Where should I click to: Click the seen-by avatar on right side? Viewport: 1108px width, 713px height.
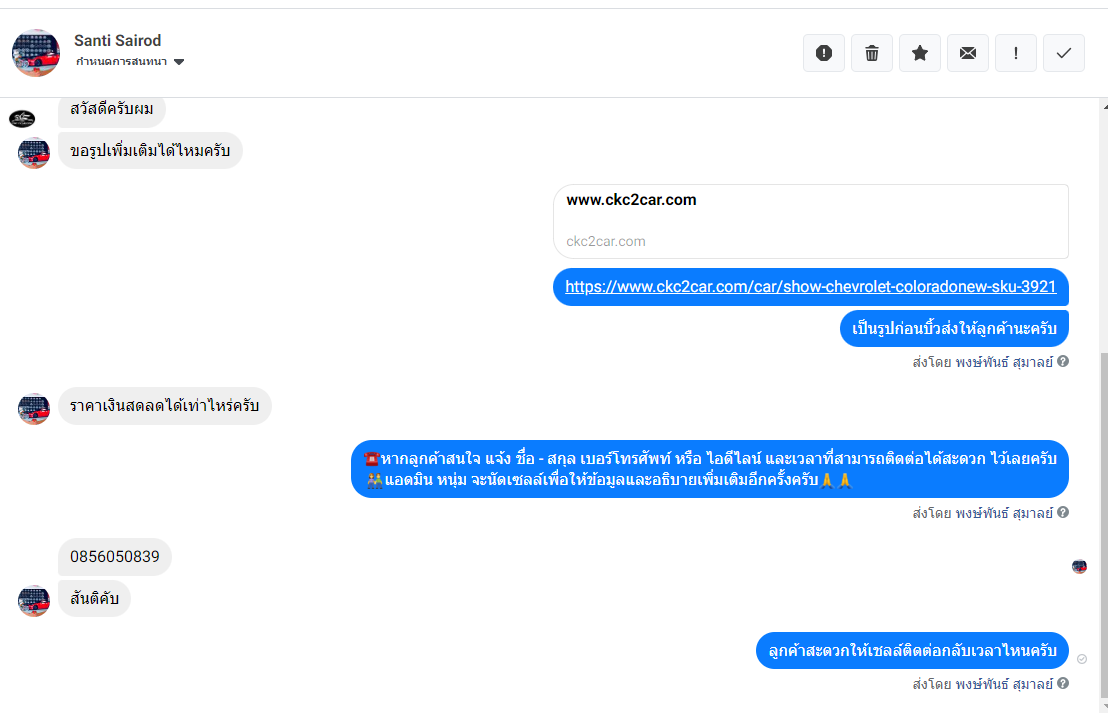(1079, 566)
